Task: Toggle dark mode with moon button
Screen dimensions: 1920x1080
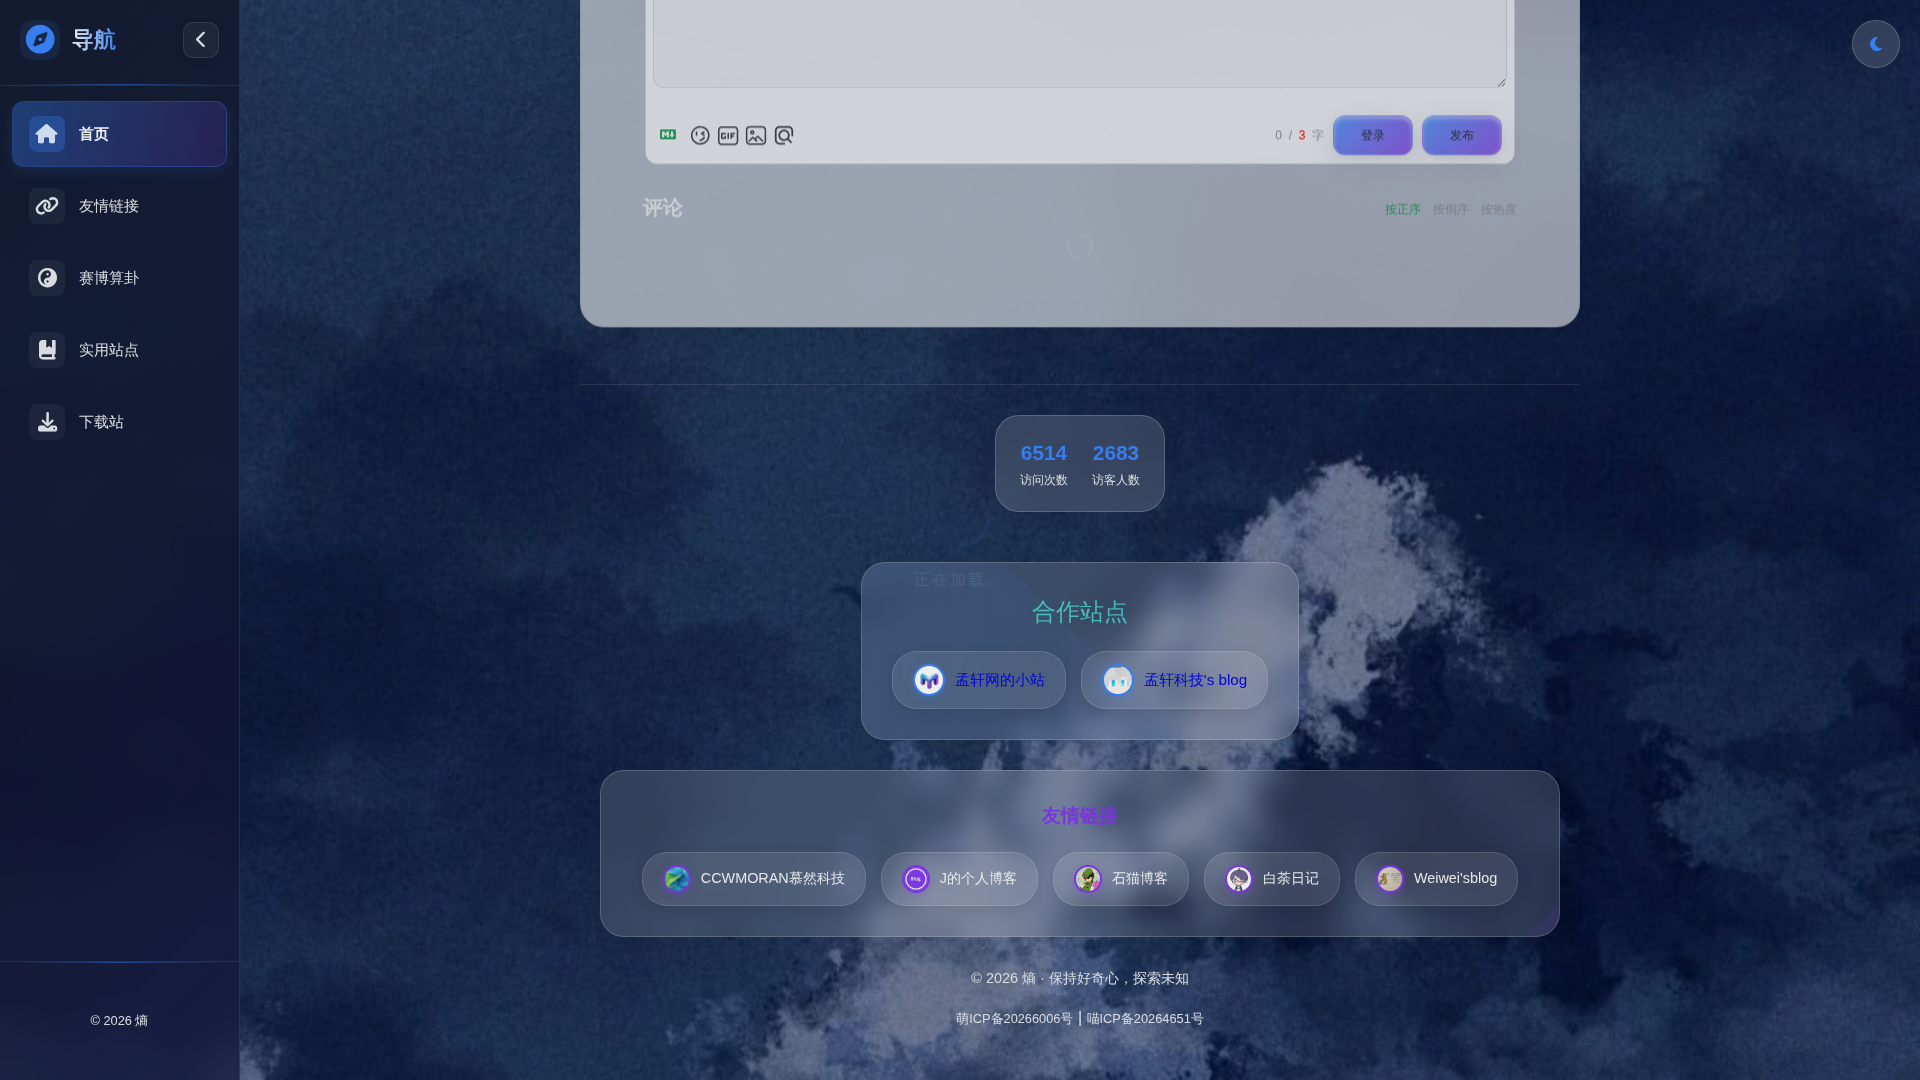Action: point(1875,44)
